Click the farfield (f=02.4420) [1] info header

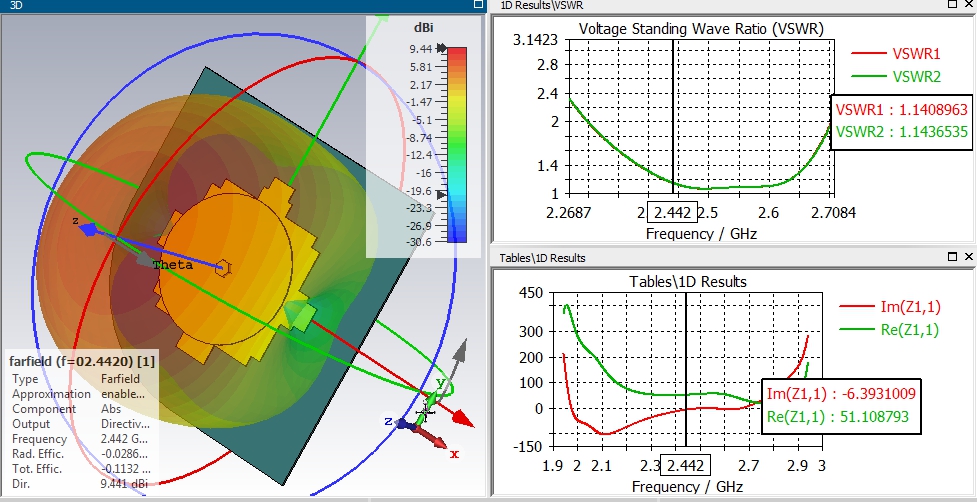[x=82, y=361]
